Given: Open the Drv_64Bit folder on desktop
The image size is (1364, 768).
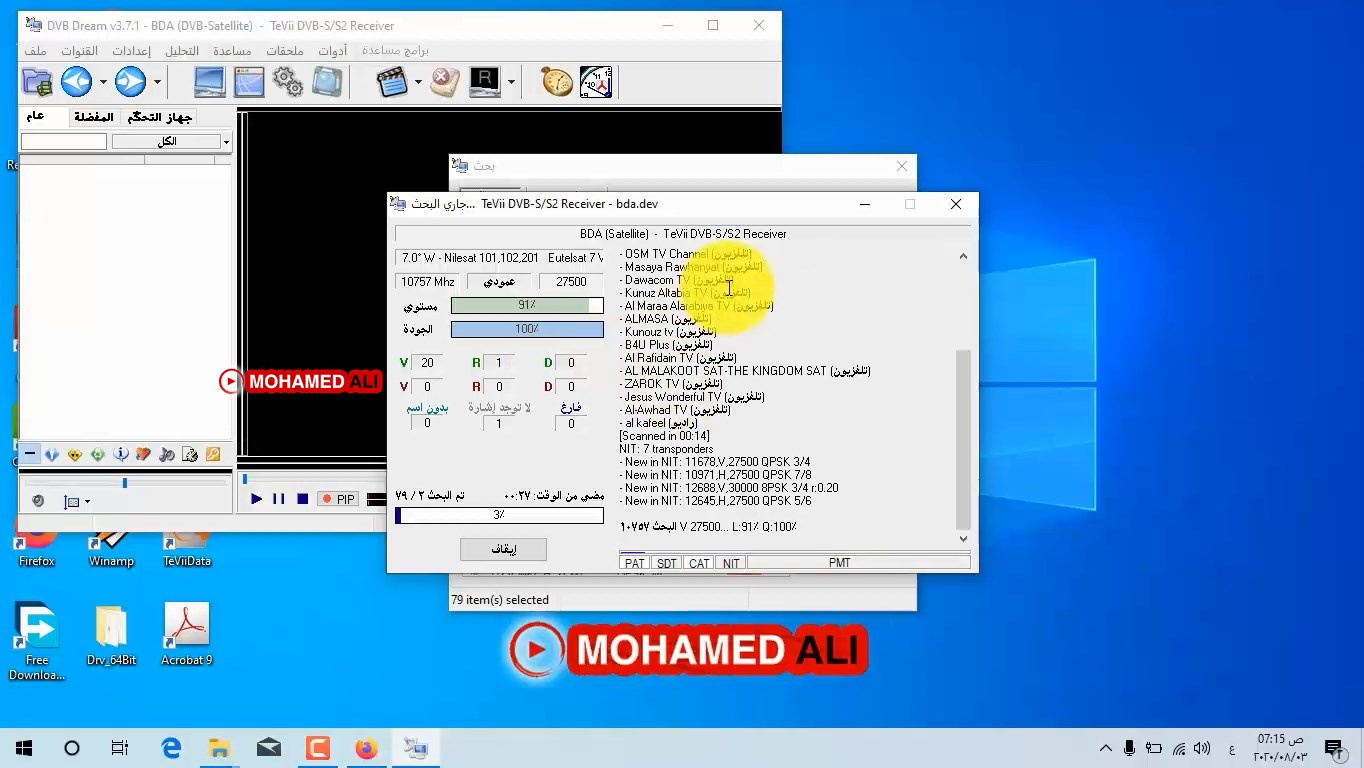Looking at the screenshot, I should (x=111, y=633).
